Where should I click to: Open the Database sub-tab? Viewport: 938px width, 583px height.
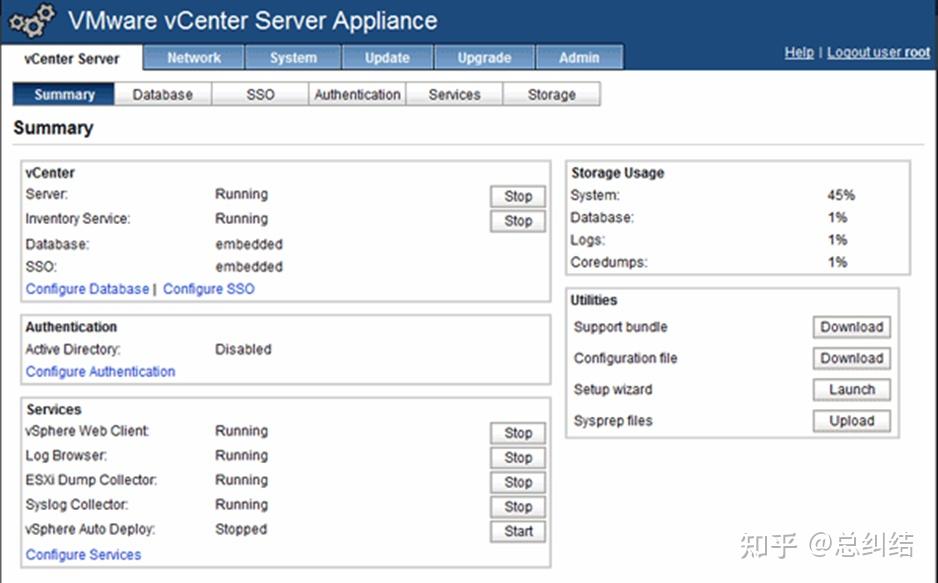click(x=163, y=95)
